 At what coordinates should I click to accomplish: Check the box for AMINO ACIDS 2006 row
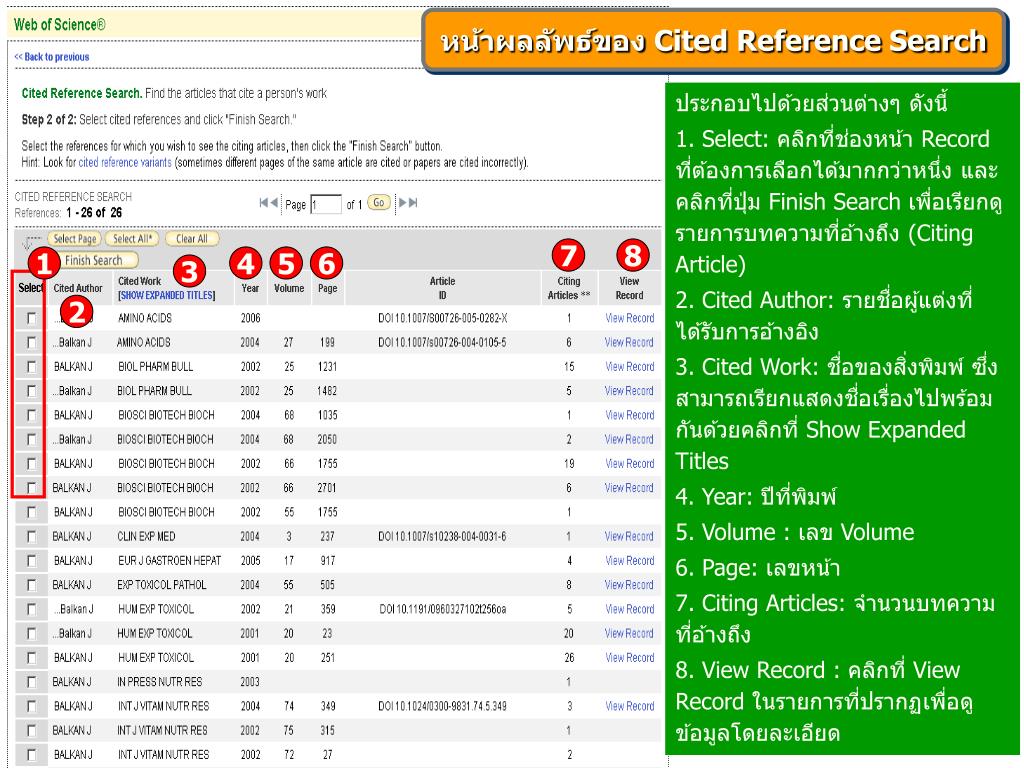point(31,318)
